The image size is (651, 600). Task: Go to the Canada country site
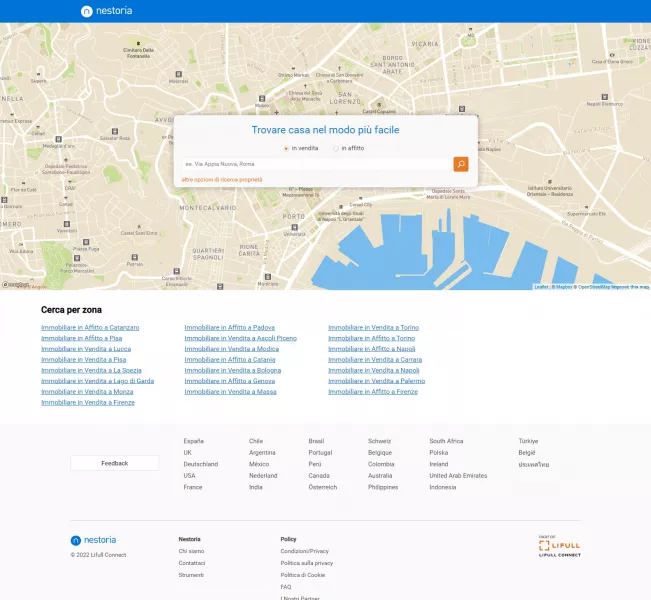(x=319, y=476)
